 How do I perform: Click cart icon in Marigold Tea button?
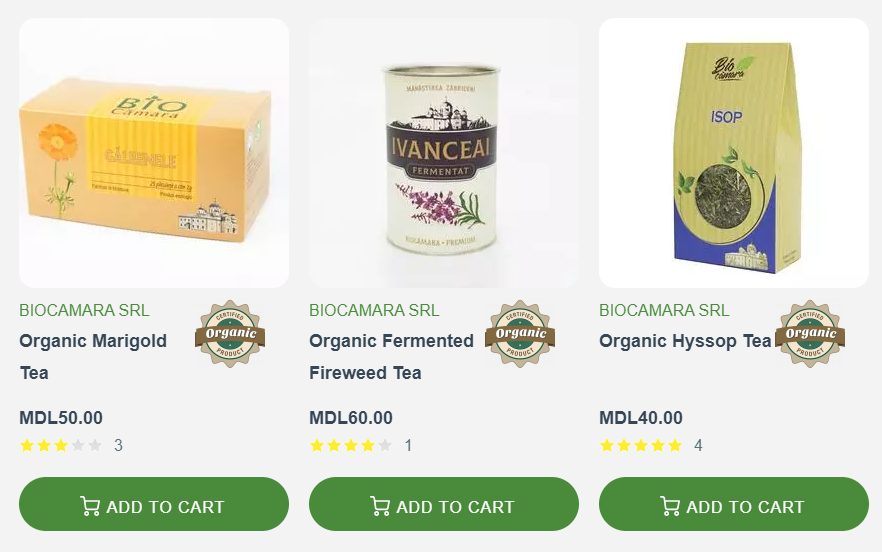pyautogui.click(x=90, y=506)
